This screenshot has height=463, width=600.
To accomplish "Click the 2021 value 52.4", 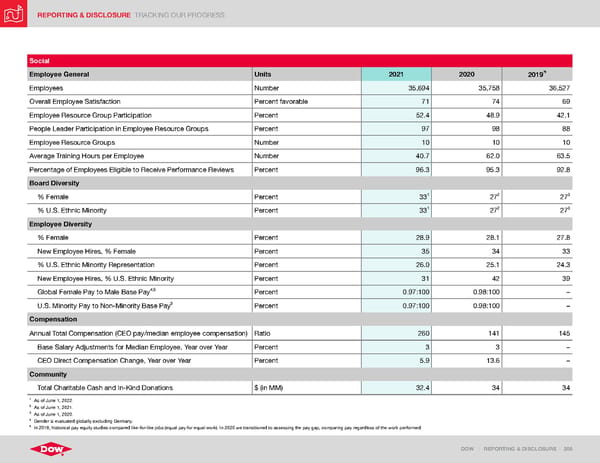I will [x=422, y=115].
